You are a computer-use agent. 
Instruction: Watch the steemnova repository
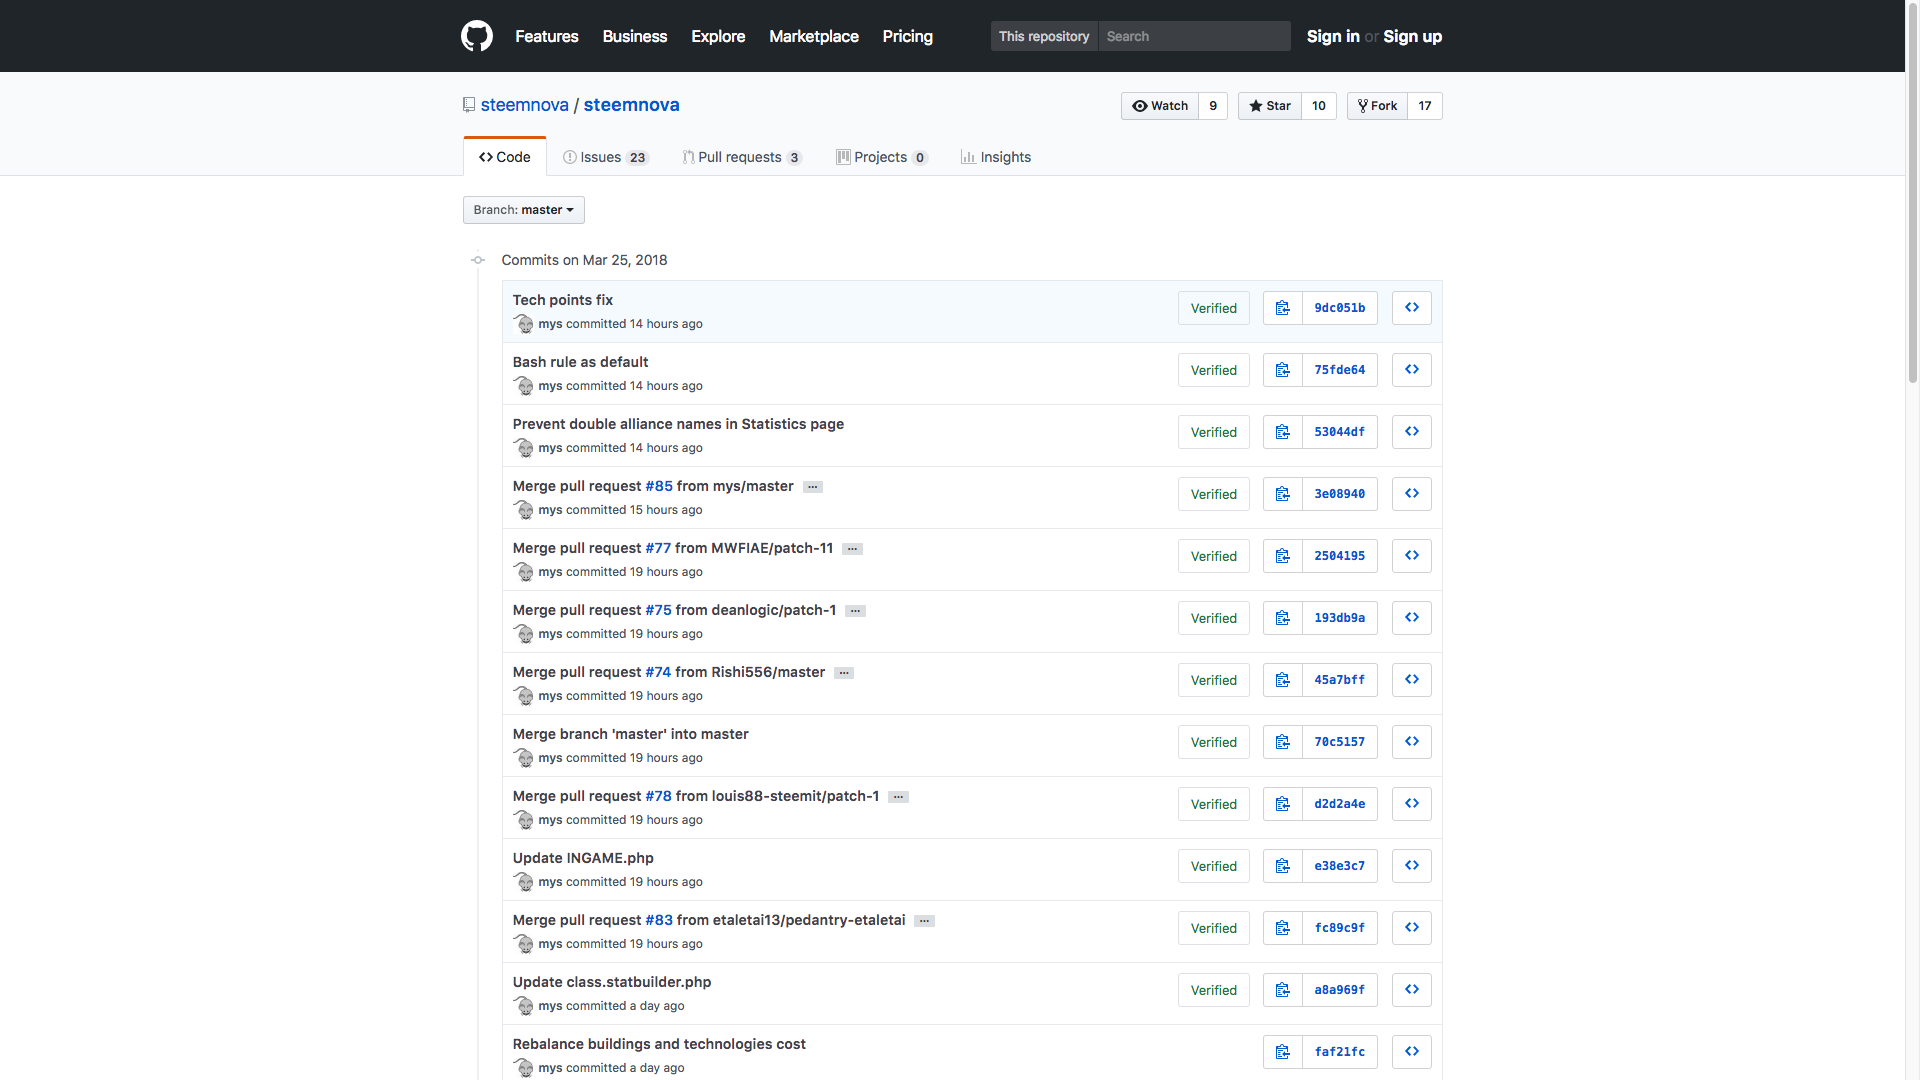click(1160, 106)
